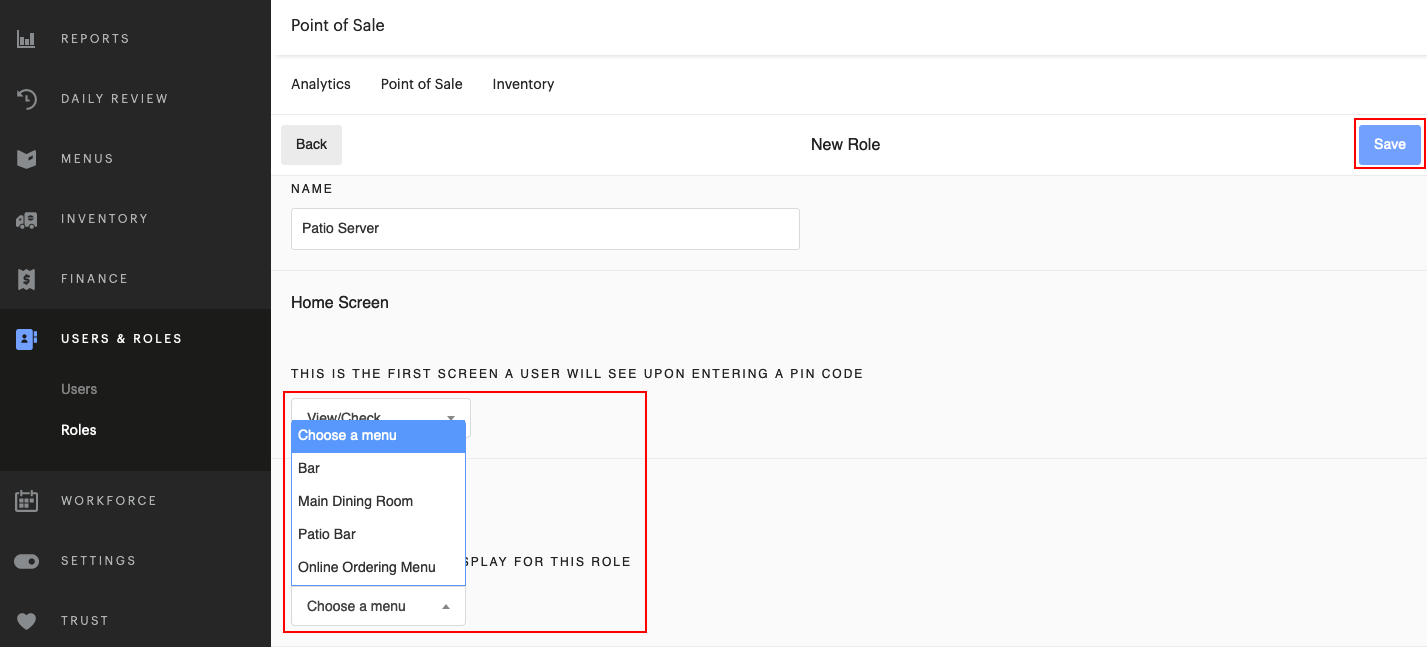
Task: Choose Patio Bar in the open dropdown
Action: point(326,534)
